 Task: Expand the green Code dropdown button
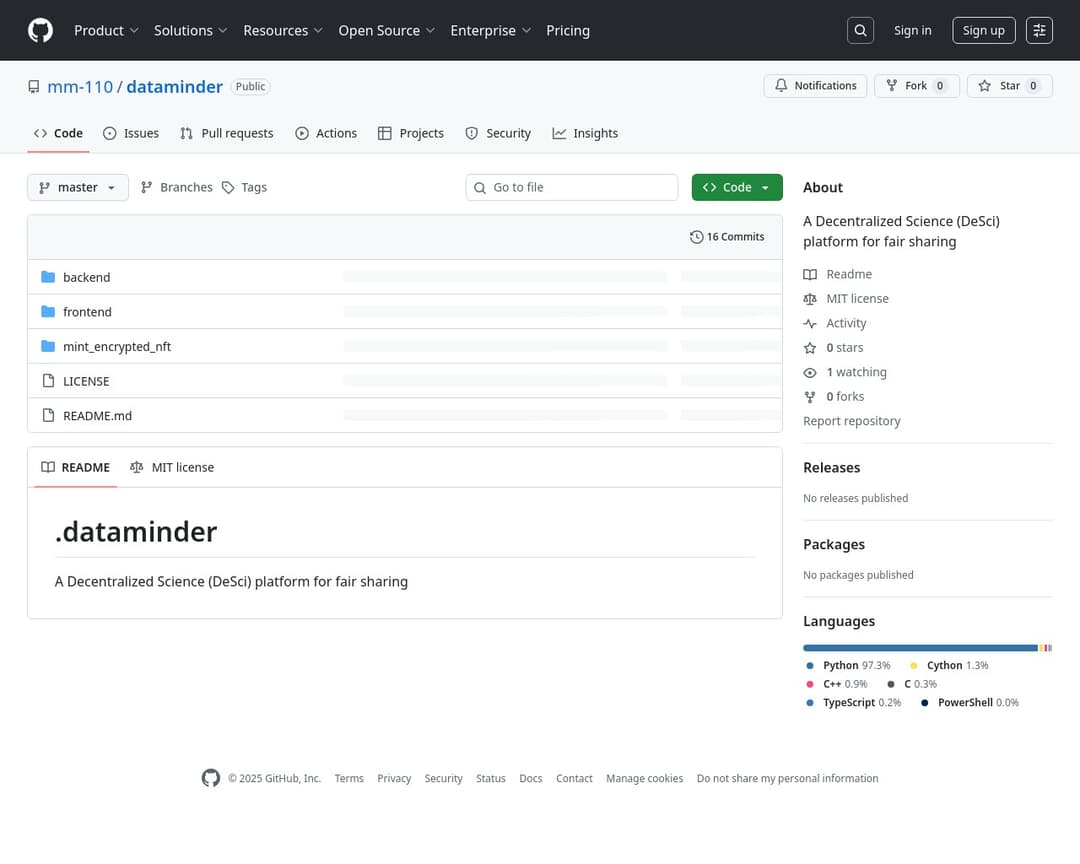pos(737,187)
